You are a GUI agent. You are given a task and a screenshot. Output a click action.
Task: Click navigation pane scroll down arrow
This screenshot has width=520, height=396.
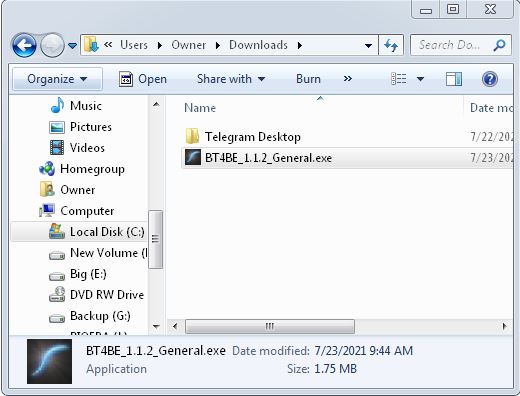[x=156, y=326]
